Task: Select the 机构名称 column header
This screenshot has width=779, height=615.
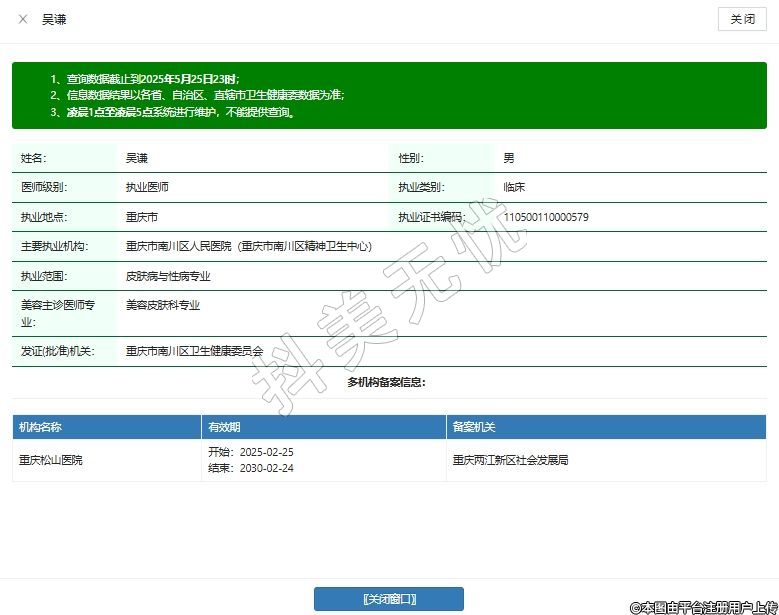Action: click(x=41, y=427)
